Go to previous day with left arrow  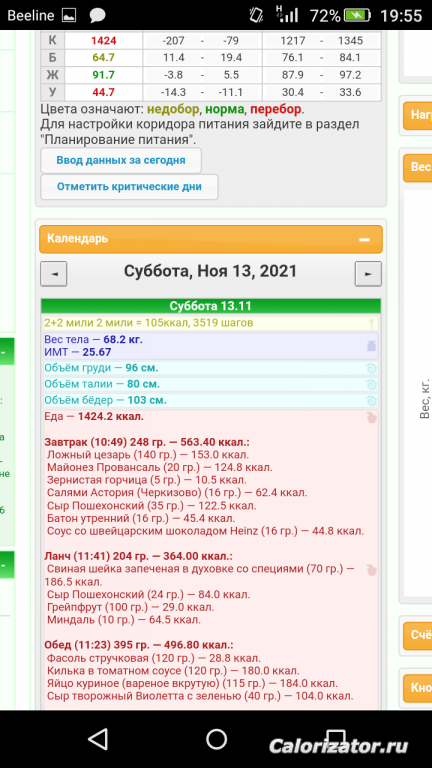coord(53,274)
